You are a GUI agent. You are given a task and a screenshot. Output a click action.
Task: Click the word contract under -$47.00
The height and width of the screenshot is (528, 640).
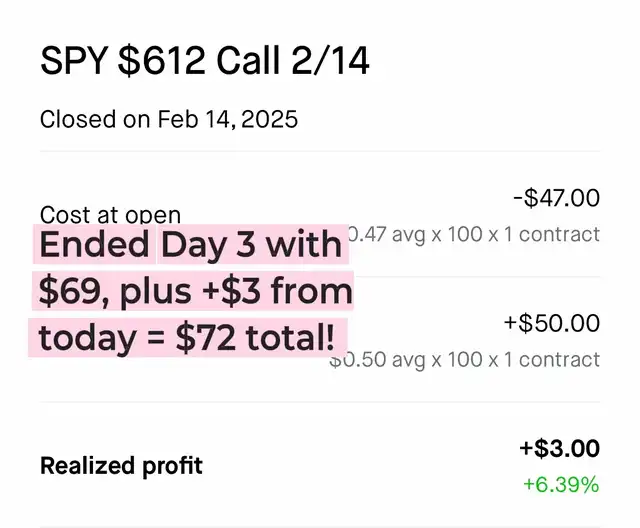click(559, 234)
